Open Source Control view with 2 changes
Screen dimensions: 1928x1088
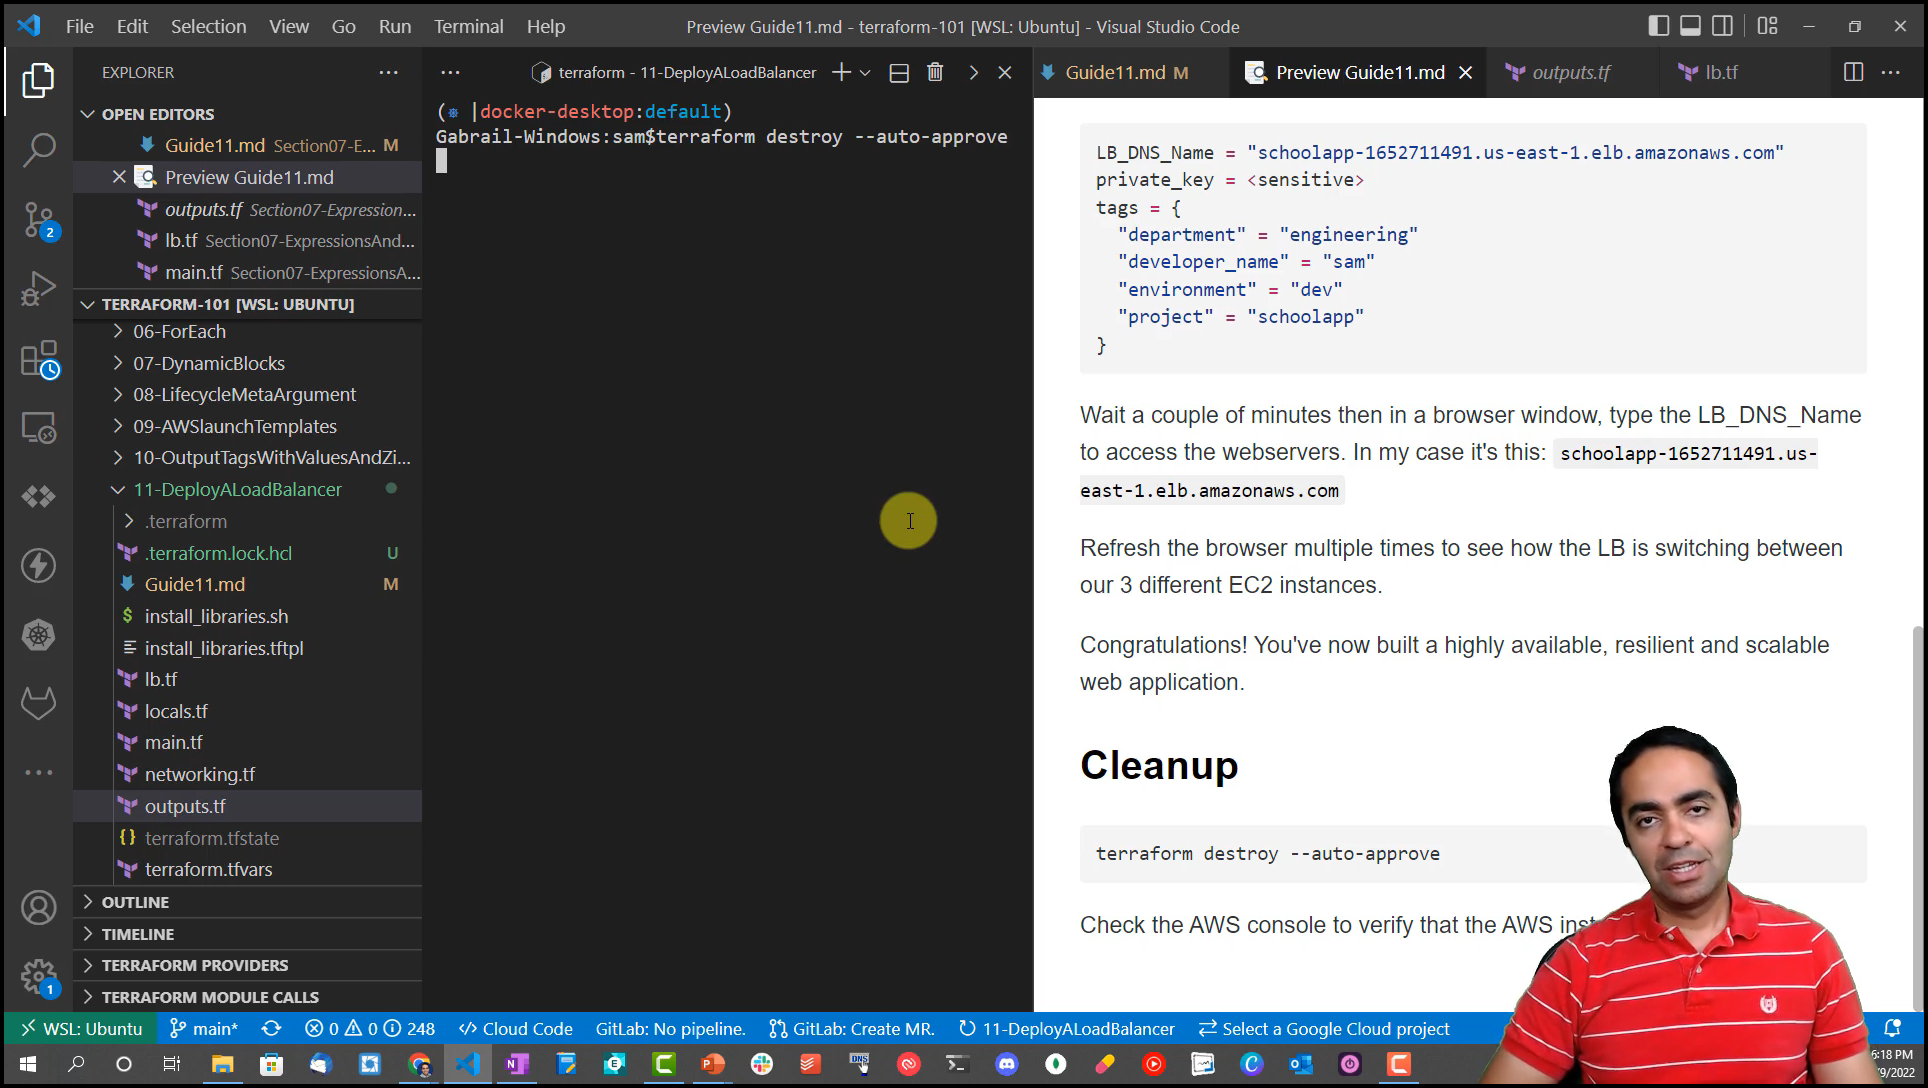(38, 220)
